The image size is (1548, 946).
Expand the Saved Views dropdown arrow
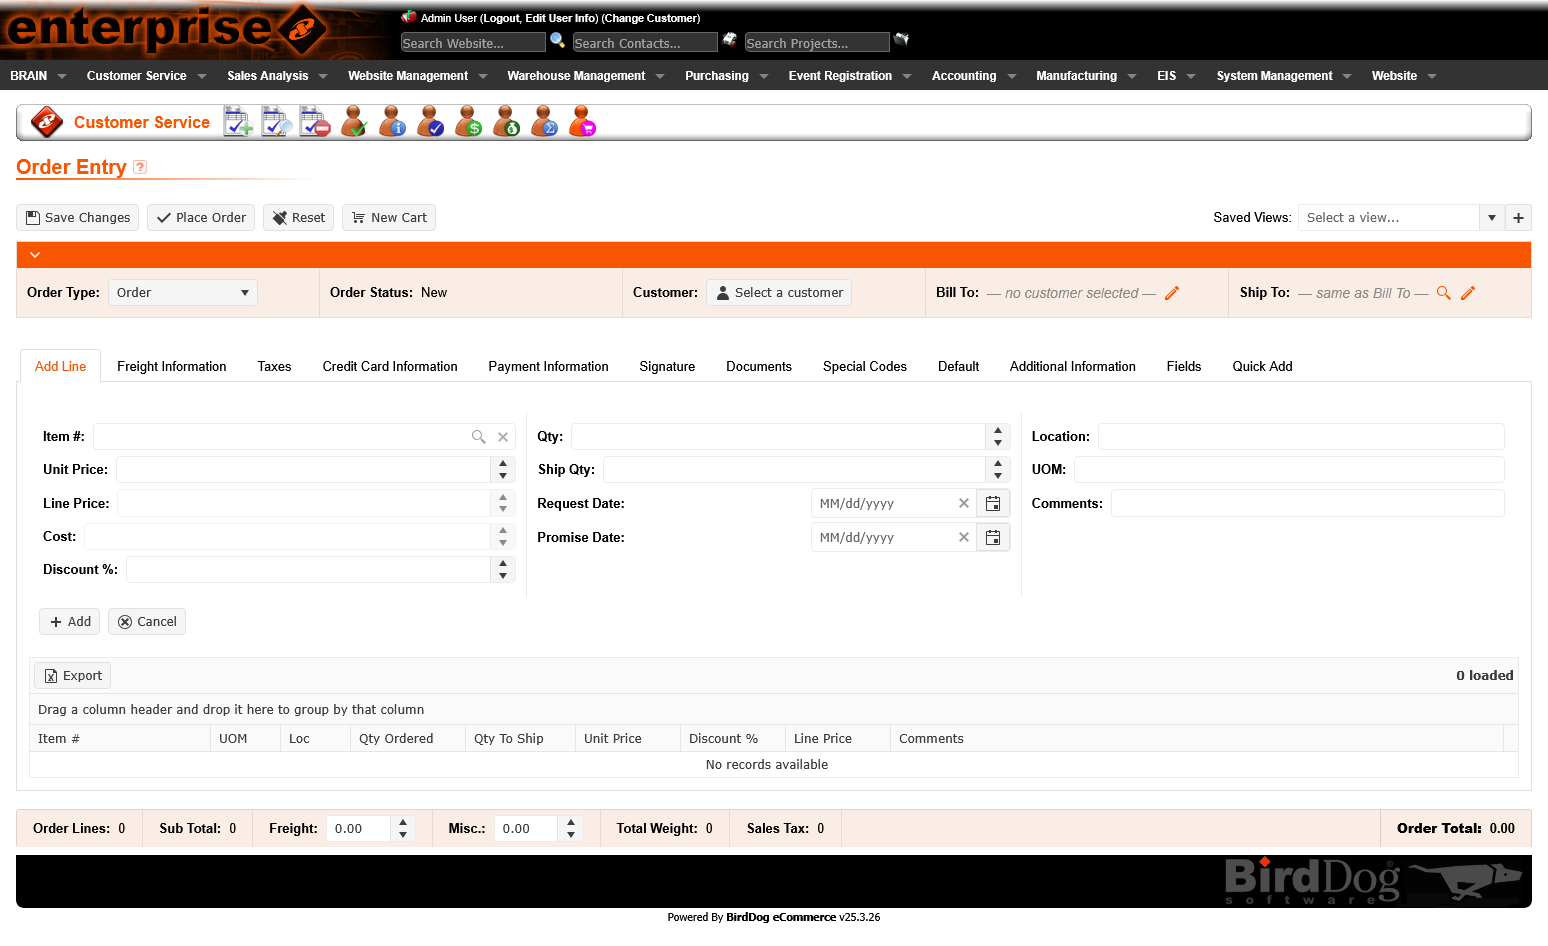(x=1491, y=218)
